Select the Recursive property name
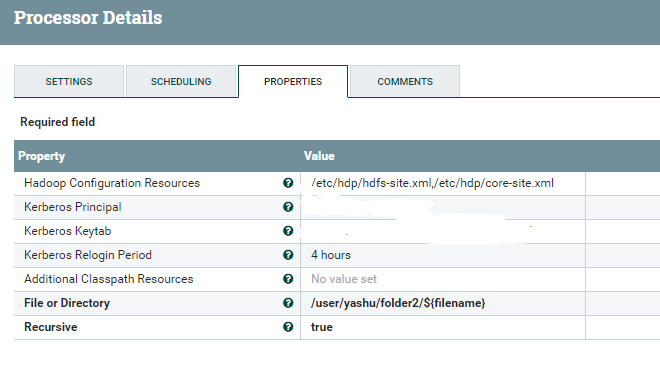The width and height of the screenshot is (660, 387). tap(51, 327)
